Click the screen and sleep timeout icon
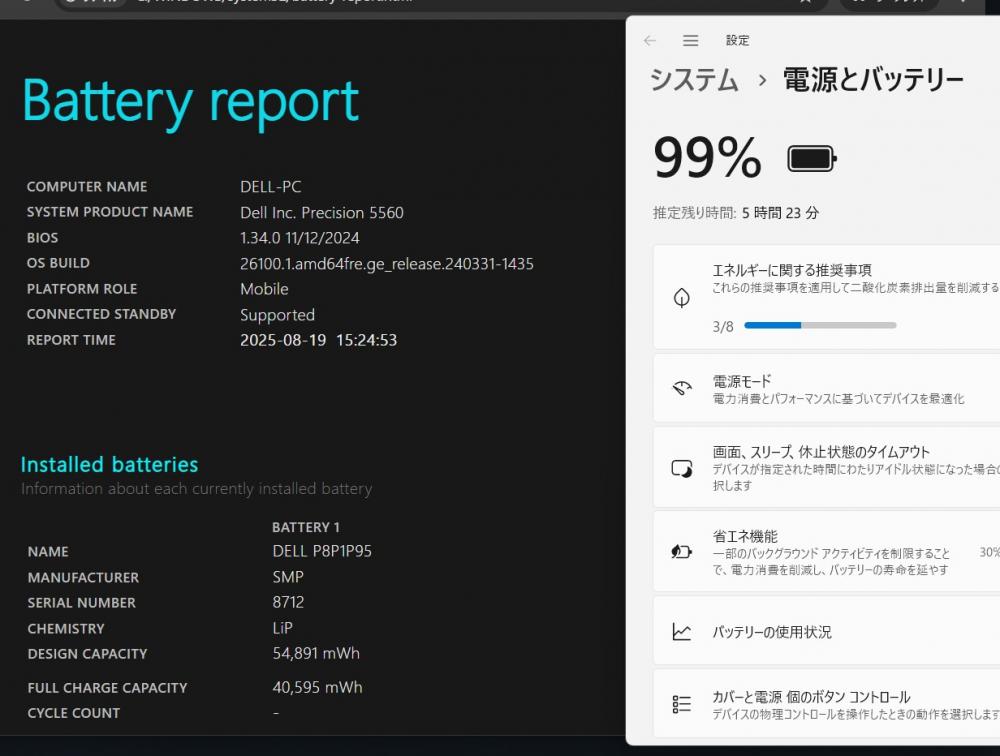Screen dimensions: 1000x756 682,468
